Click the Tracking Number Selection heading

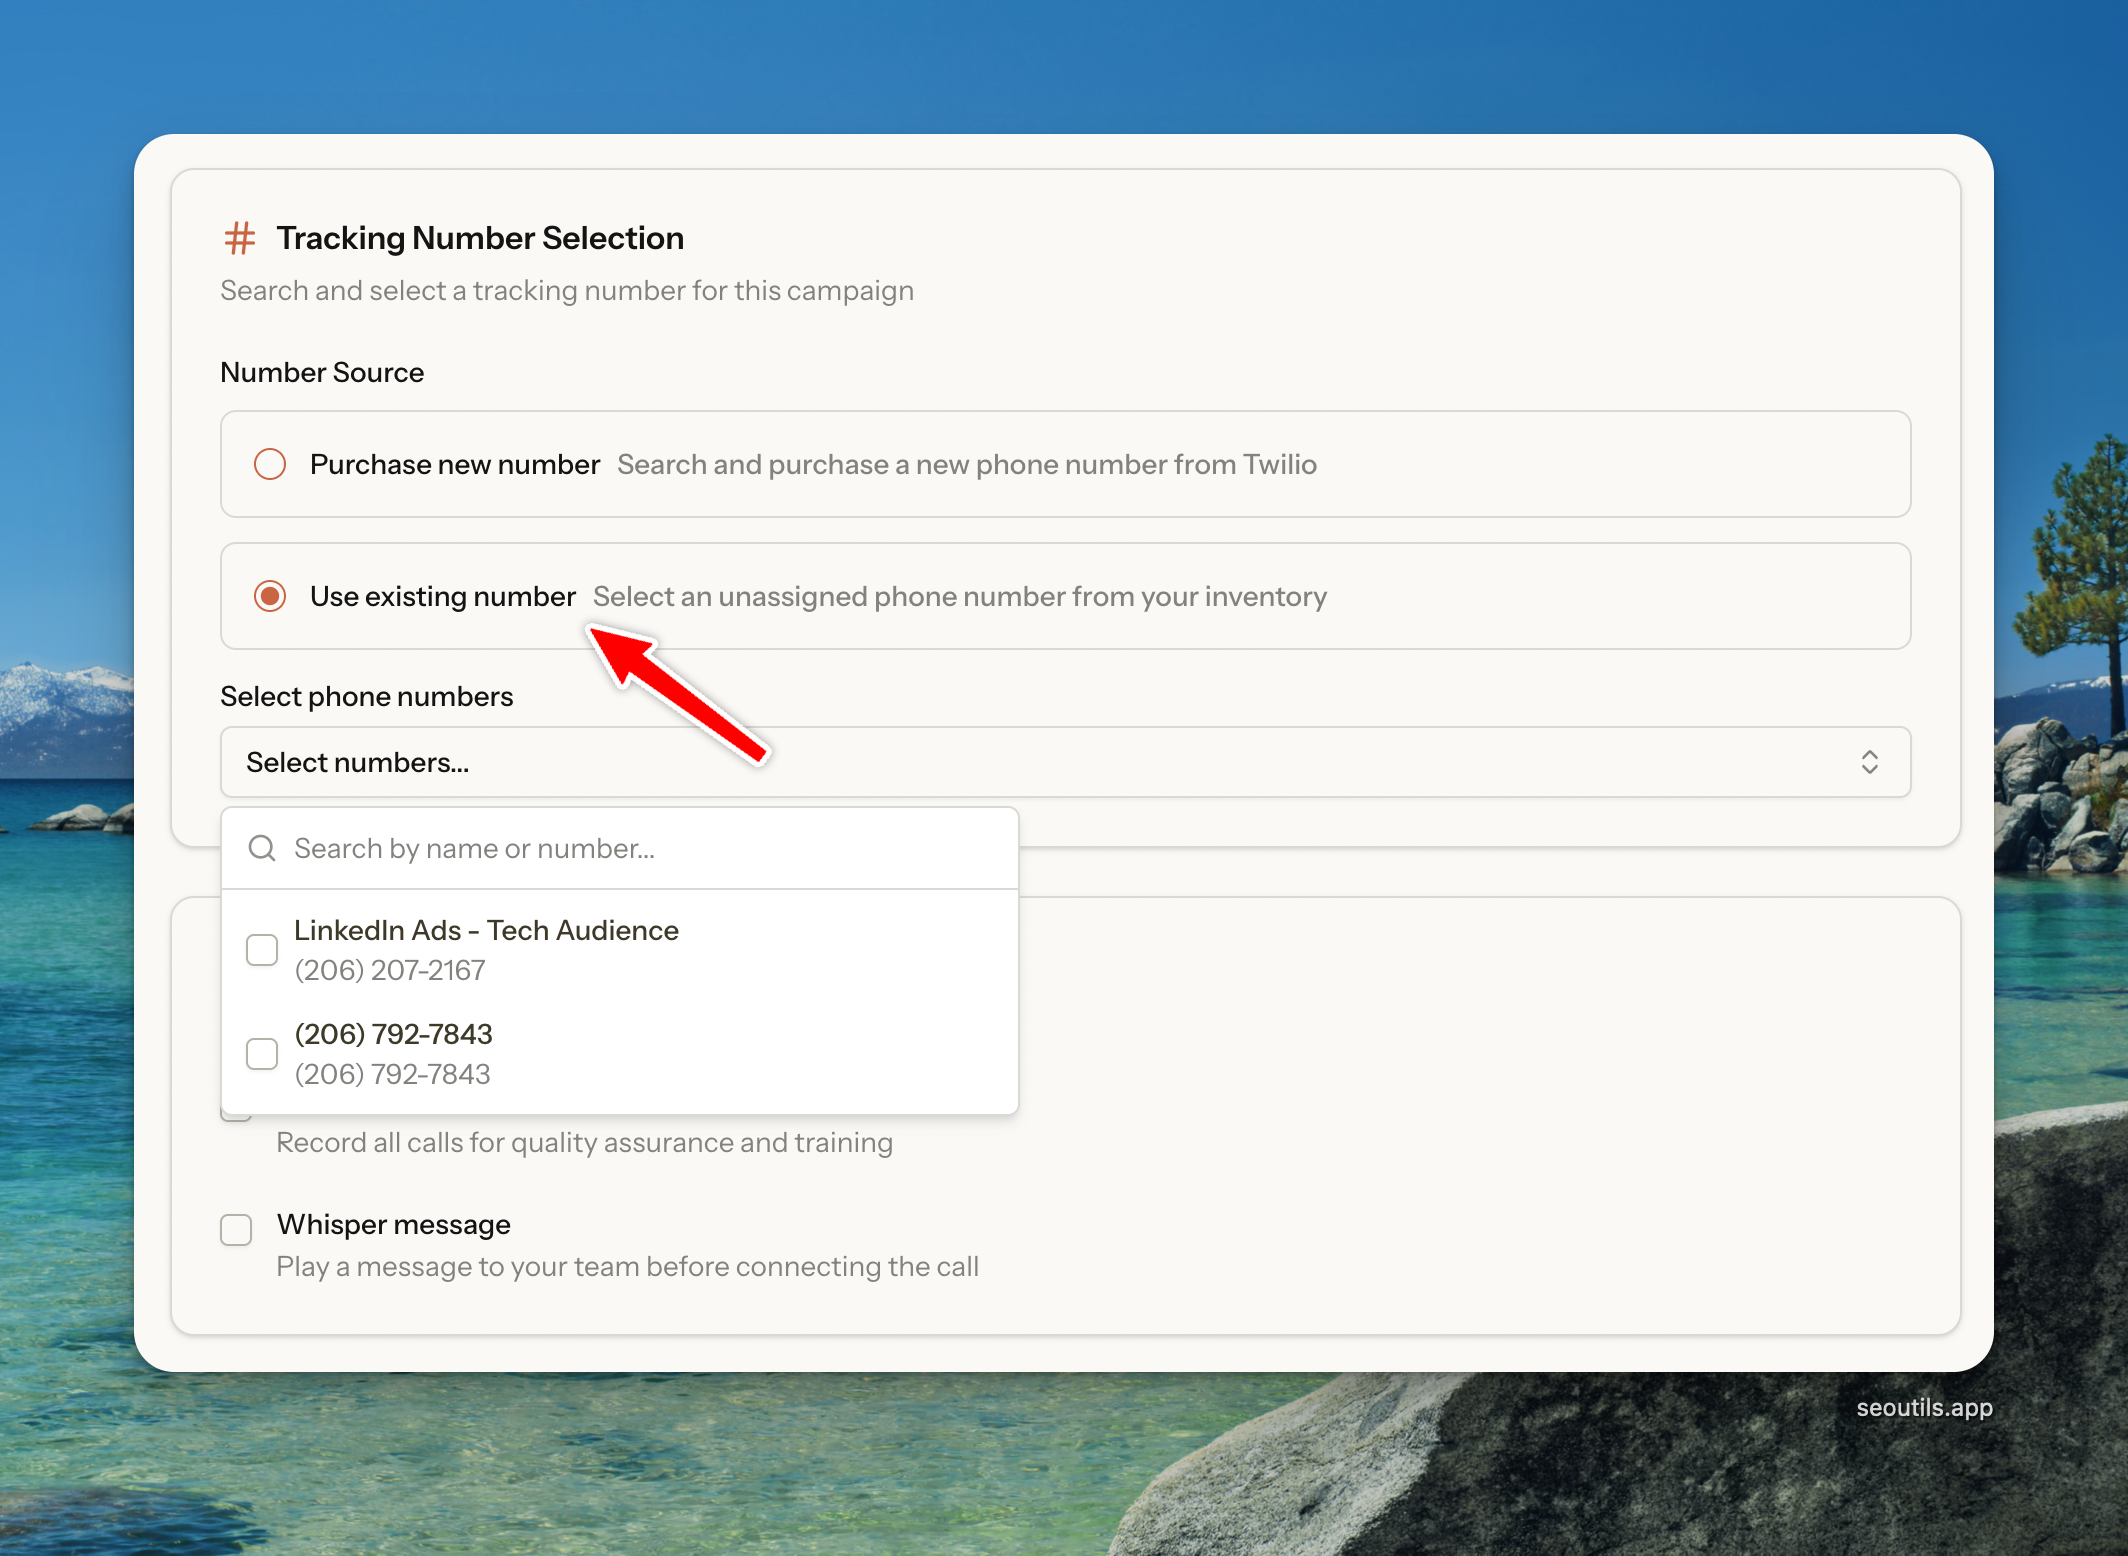(480, 238)
